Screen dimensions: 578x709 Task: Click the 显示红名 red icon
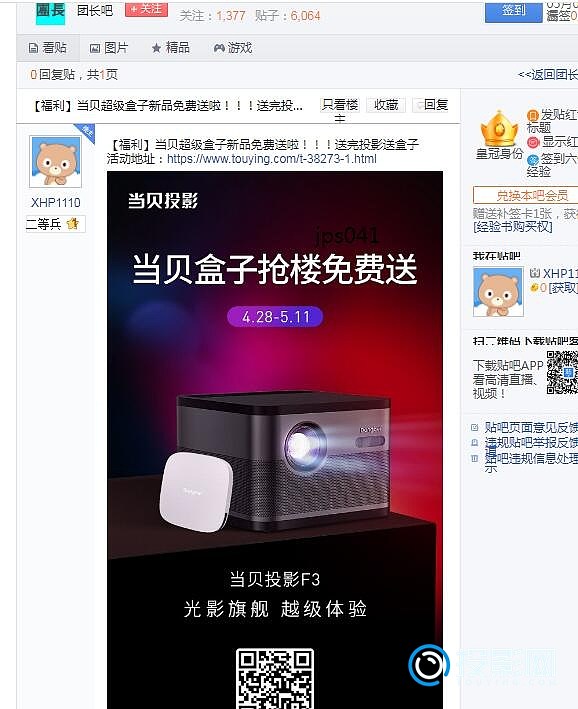tap(533, 142)
